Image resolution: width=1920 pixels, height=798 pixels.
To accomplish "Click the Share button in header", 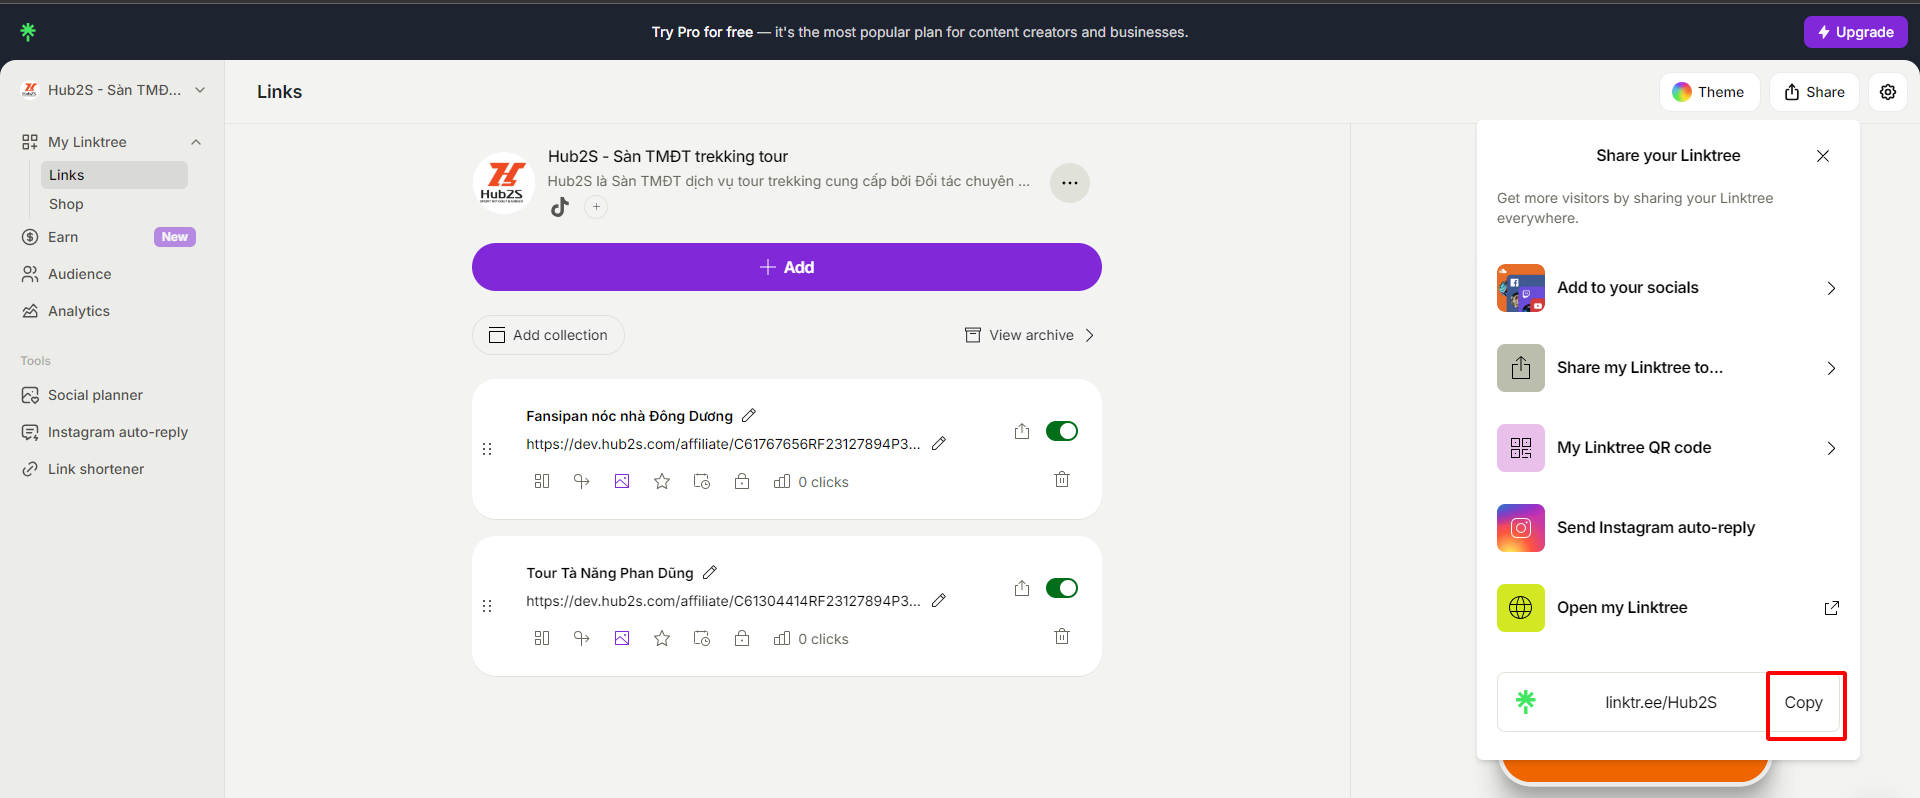I will pyautogui.click(x=1814, y=92).
